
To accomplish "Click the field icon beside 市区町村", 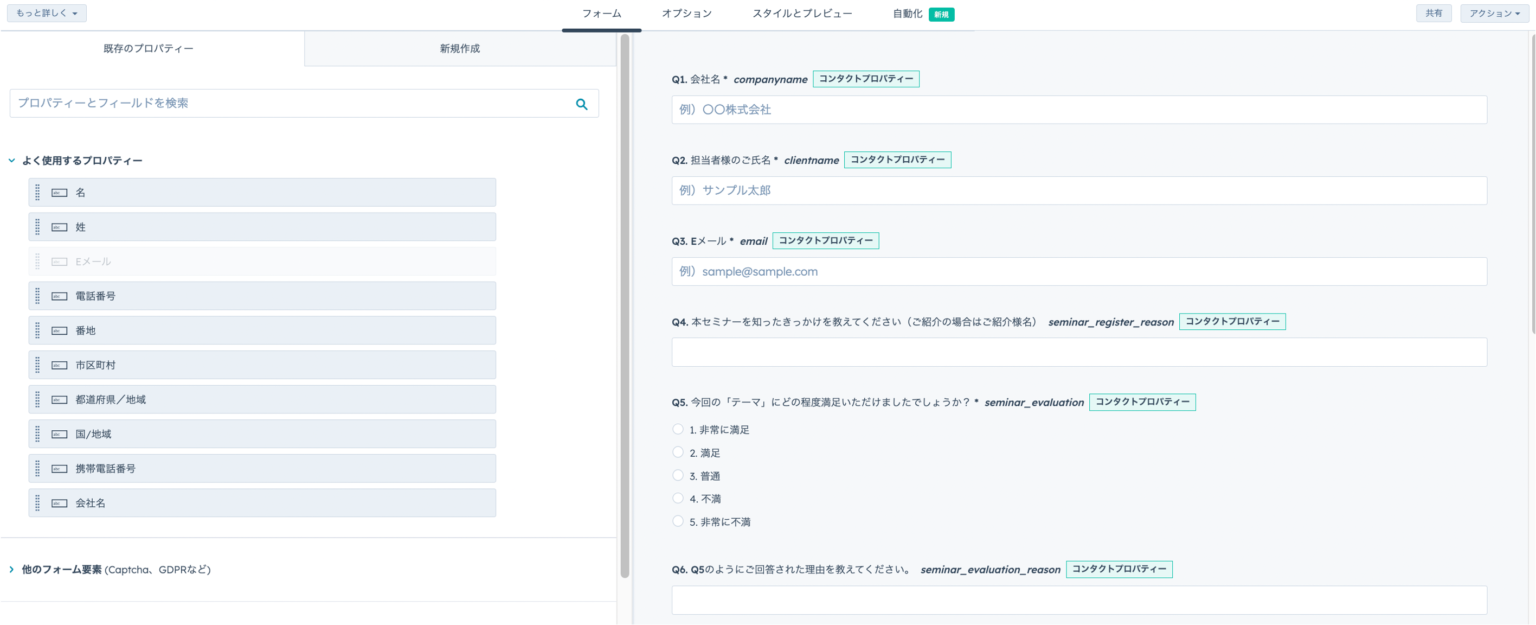I will (x=59, y=365).
